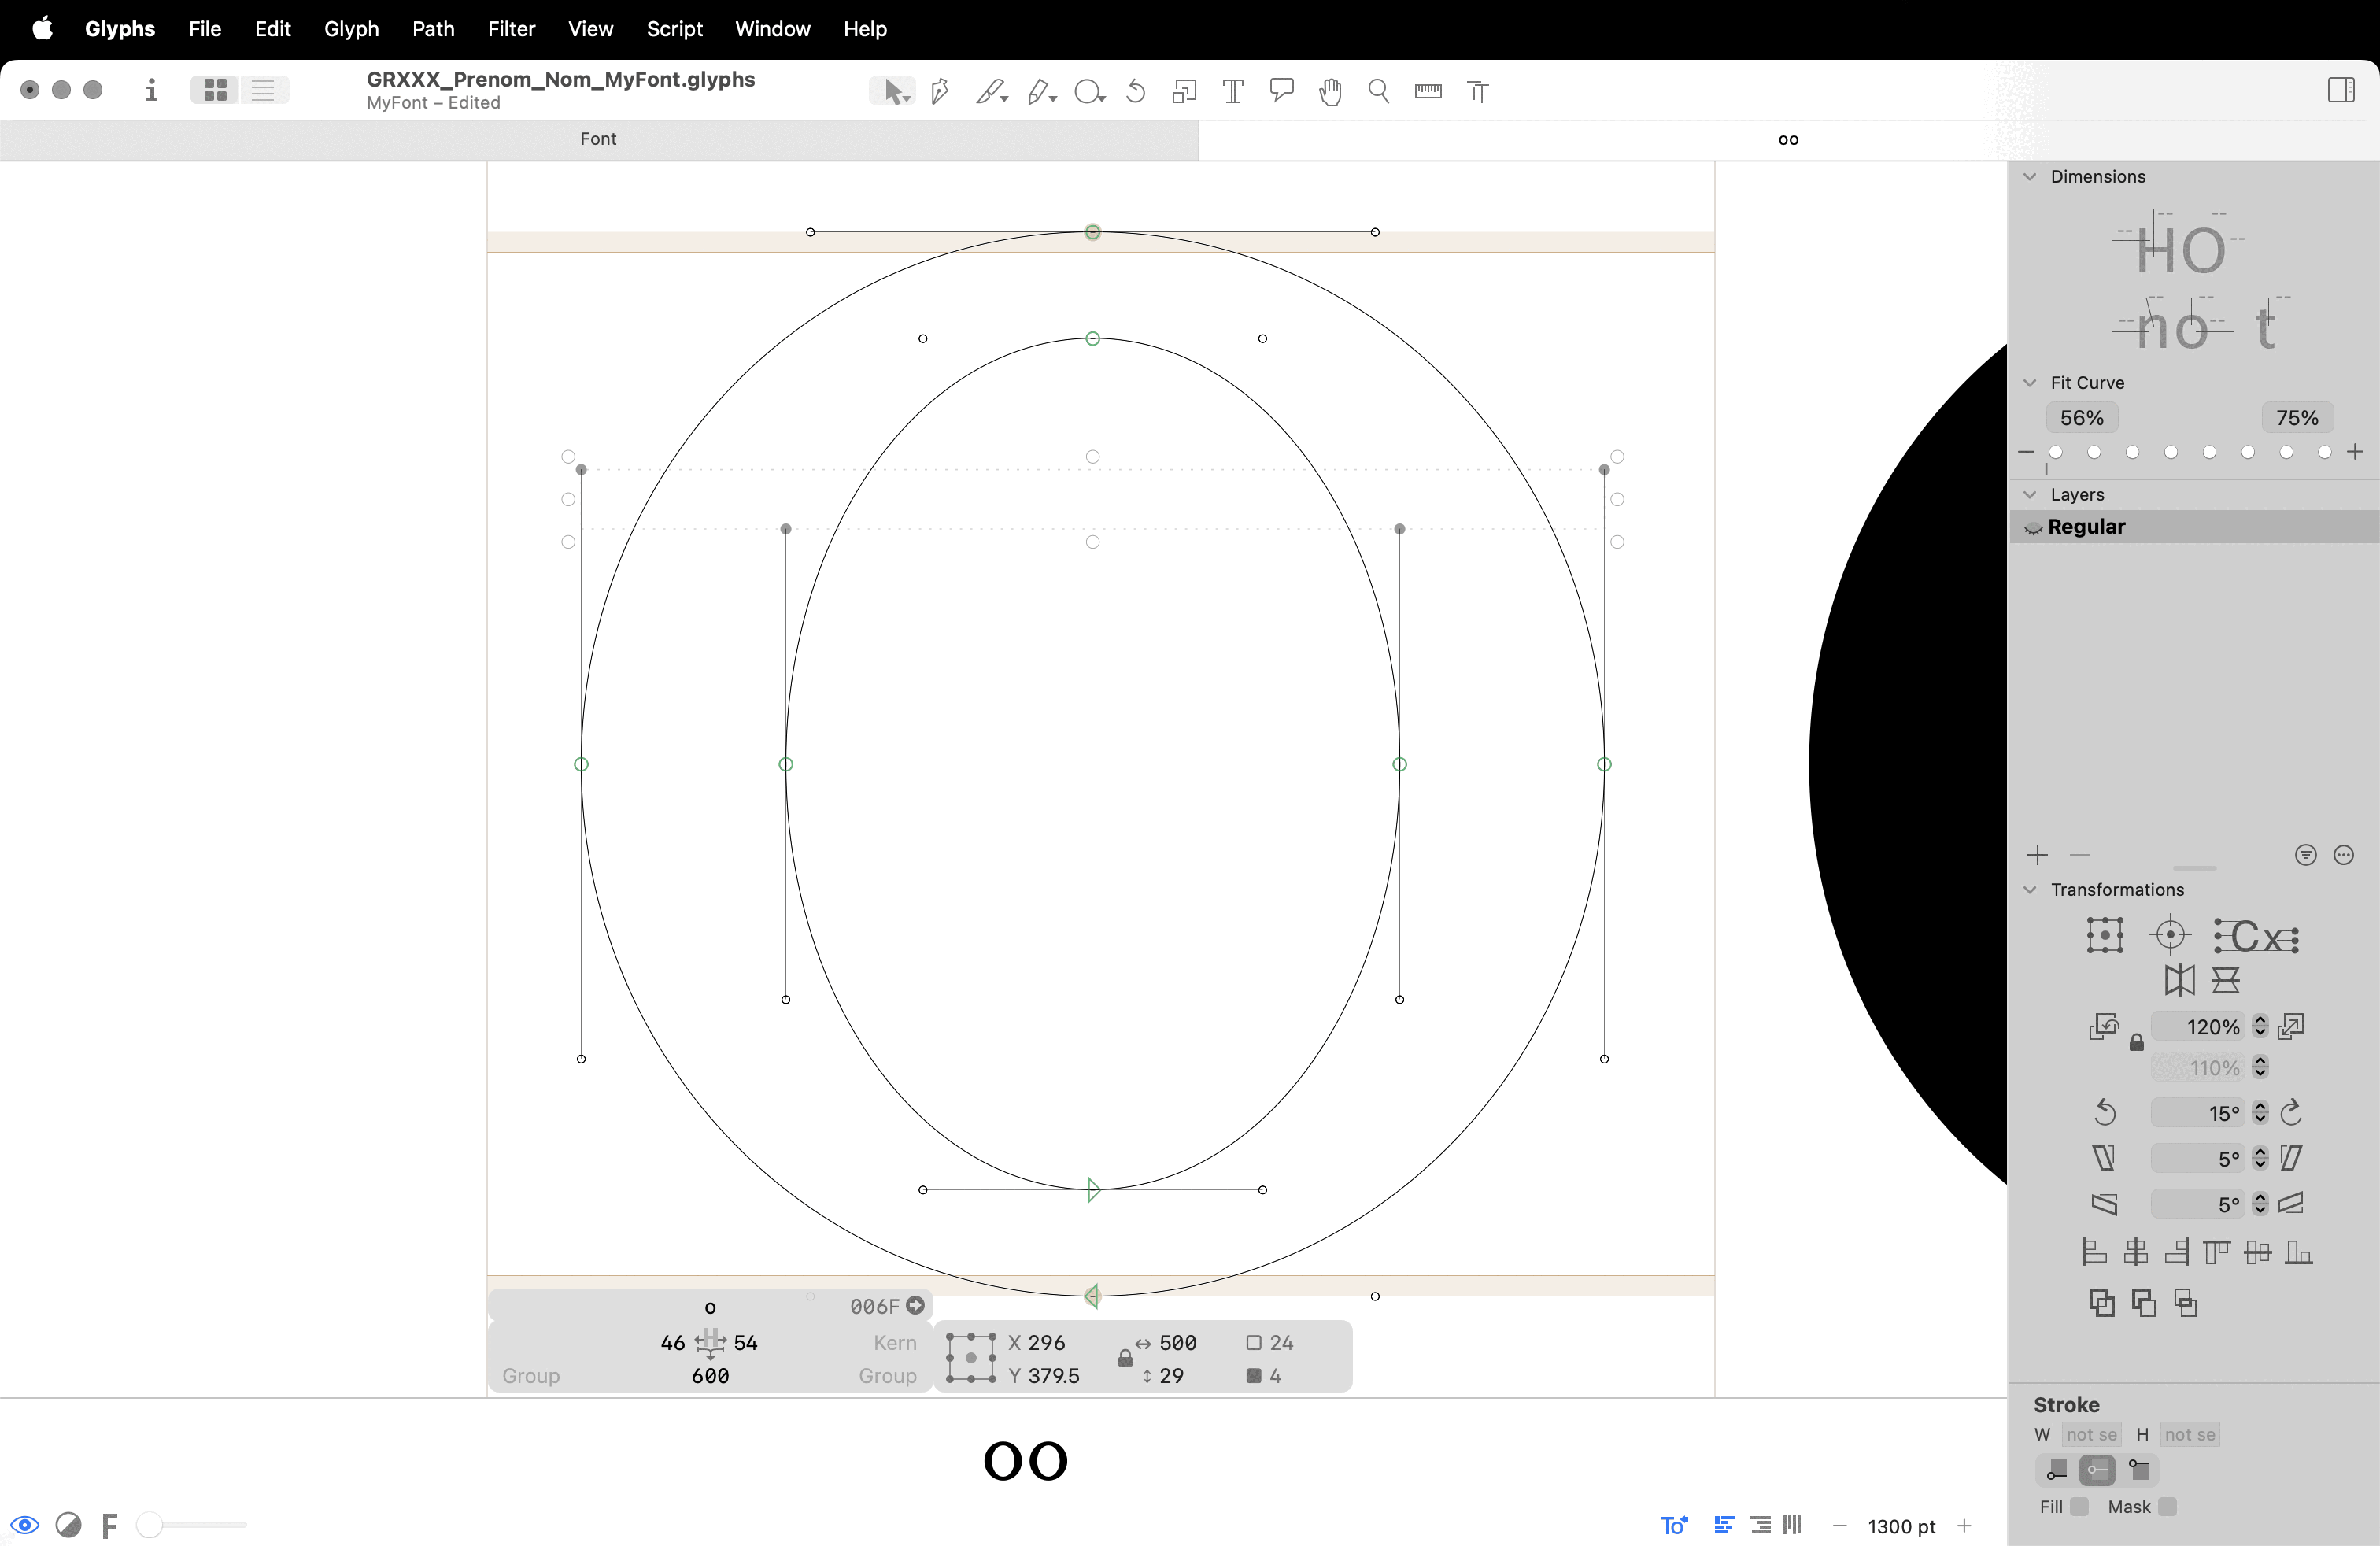Pick the Hand pan tool
2380x1546 pixels.
[1330, 92]
